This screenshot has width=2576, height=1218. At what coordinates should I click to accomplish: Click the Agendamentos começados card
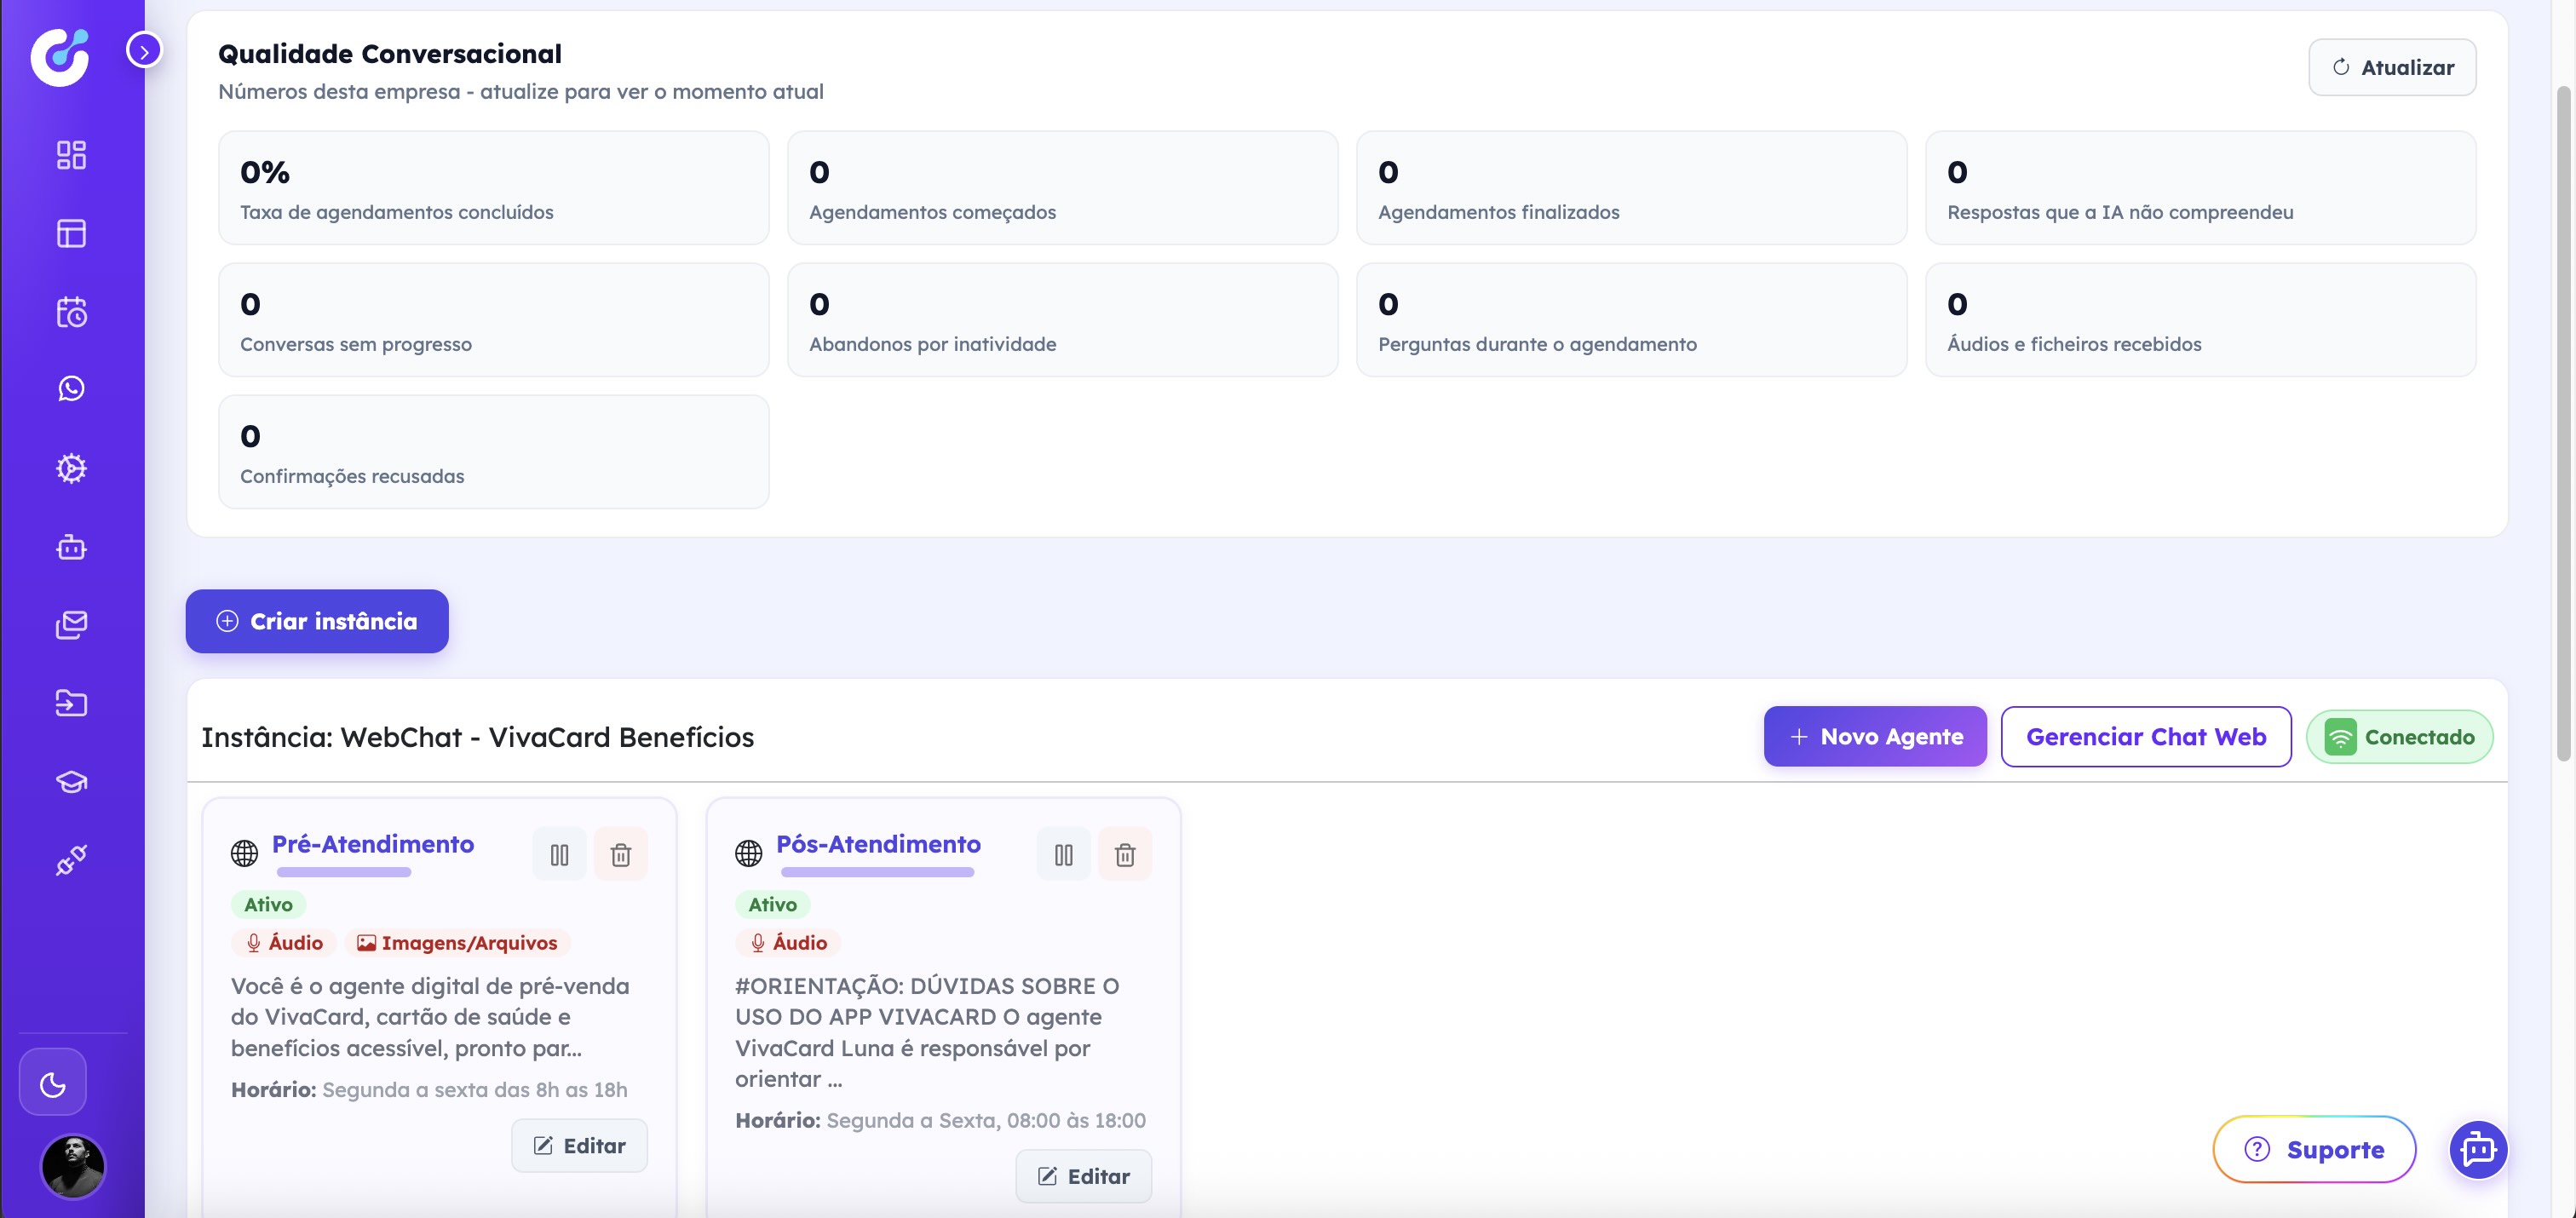(x=1063, y=188)
